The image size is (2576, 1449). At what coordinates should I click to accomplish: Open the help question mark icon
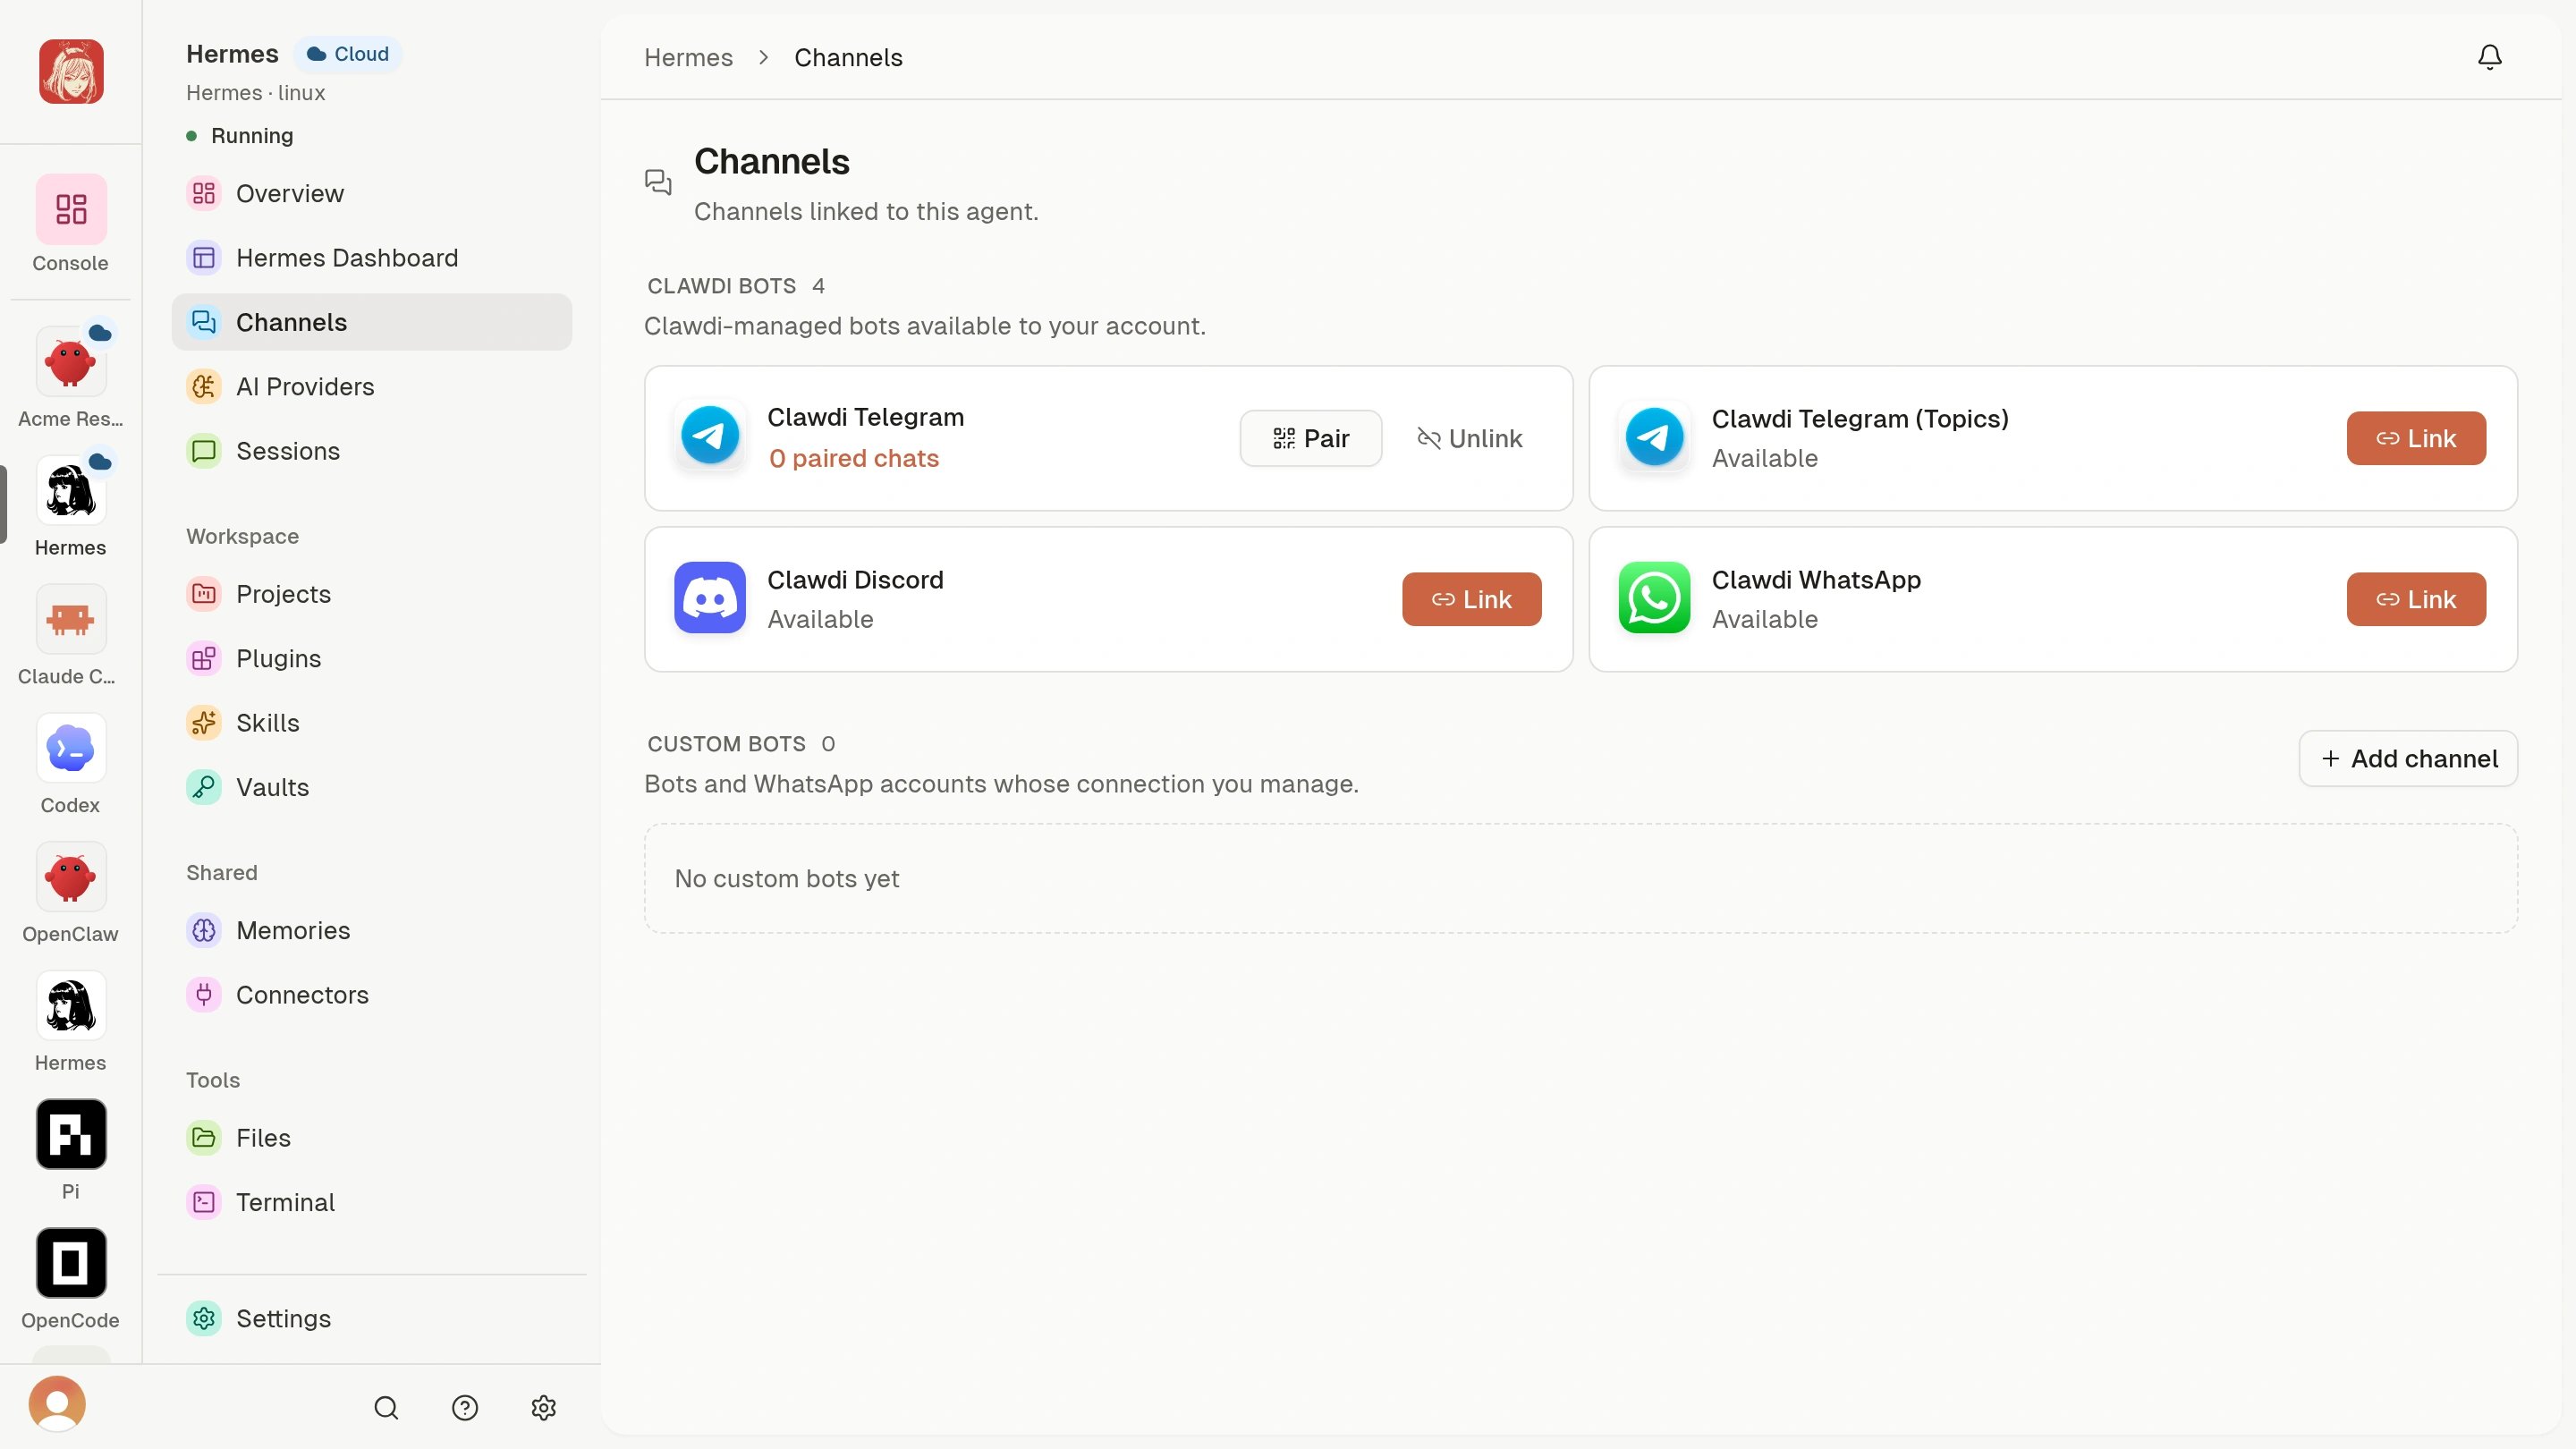click(x=465, y=1408)
